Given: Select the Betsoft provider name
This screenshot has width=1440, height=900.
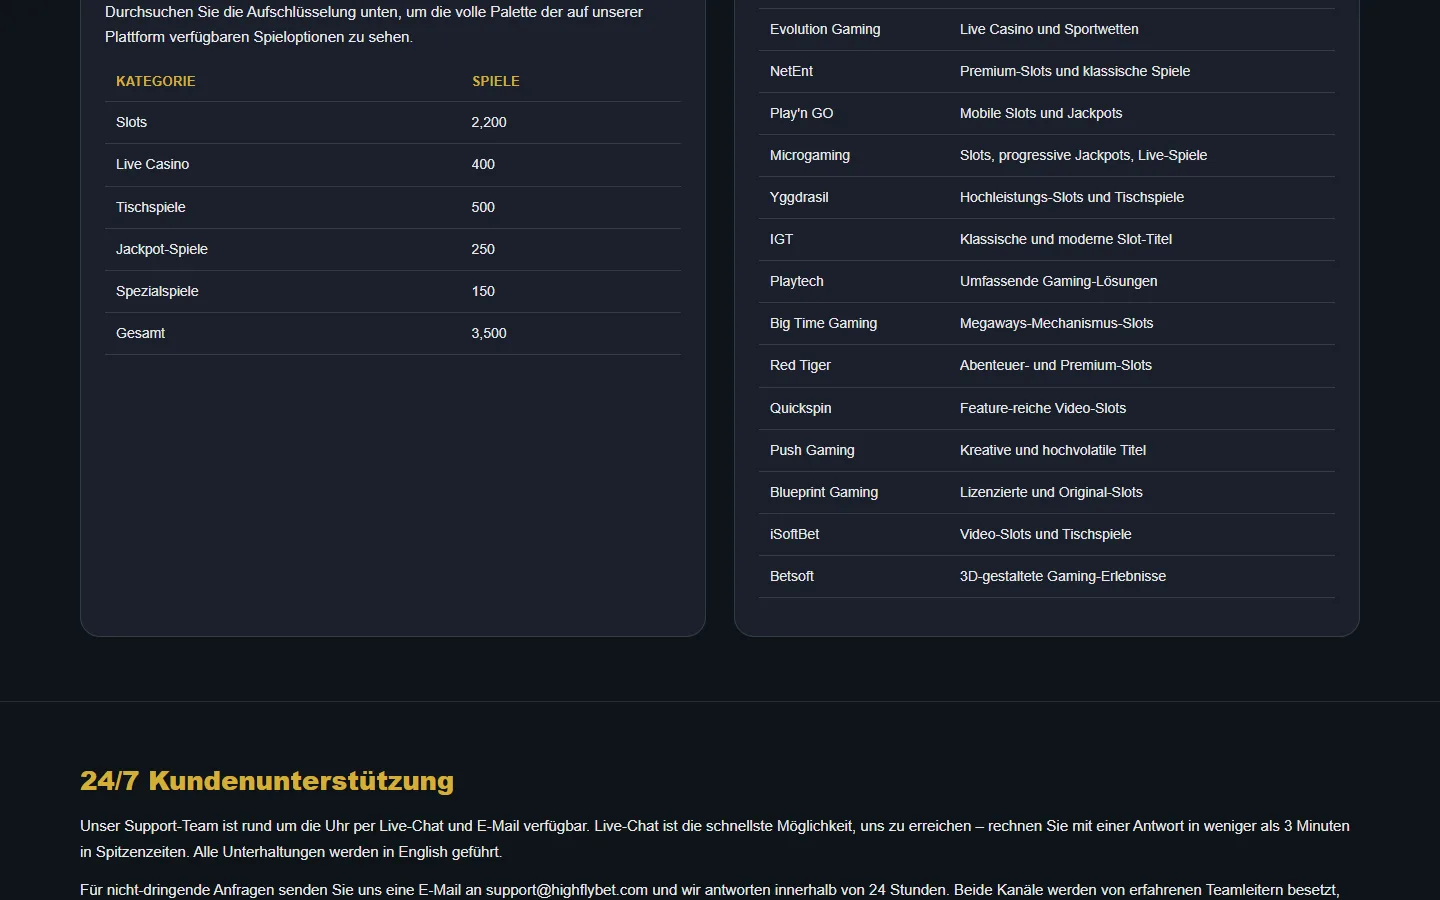Looking at the screenshot, I should 792,576.
